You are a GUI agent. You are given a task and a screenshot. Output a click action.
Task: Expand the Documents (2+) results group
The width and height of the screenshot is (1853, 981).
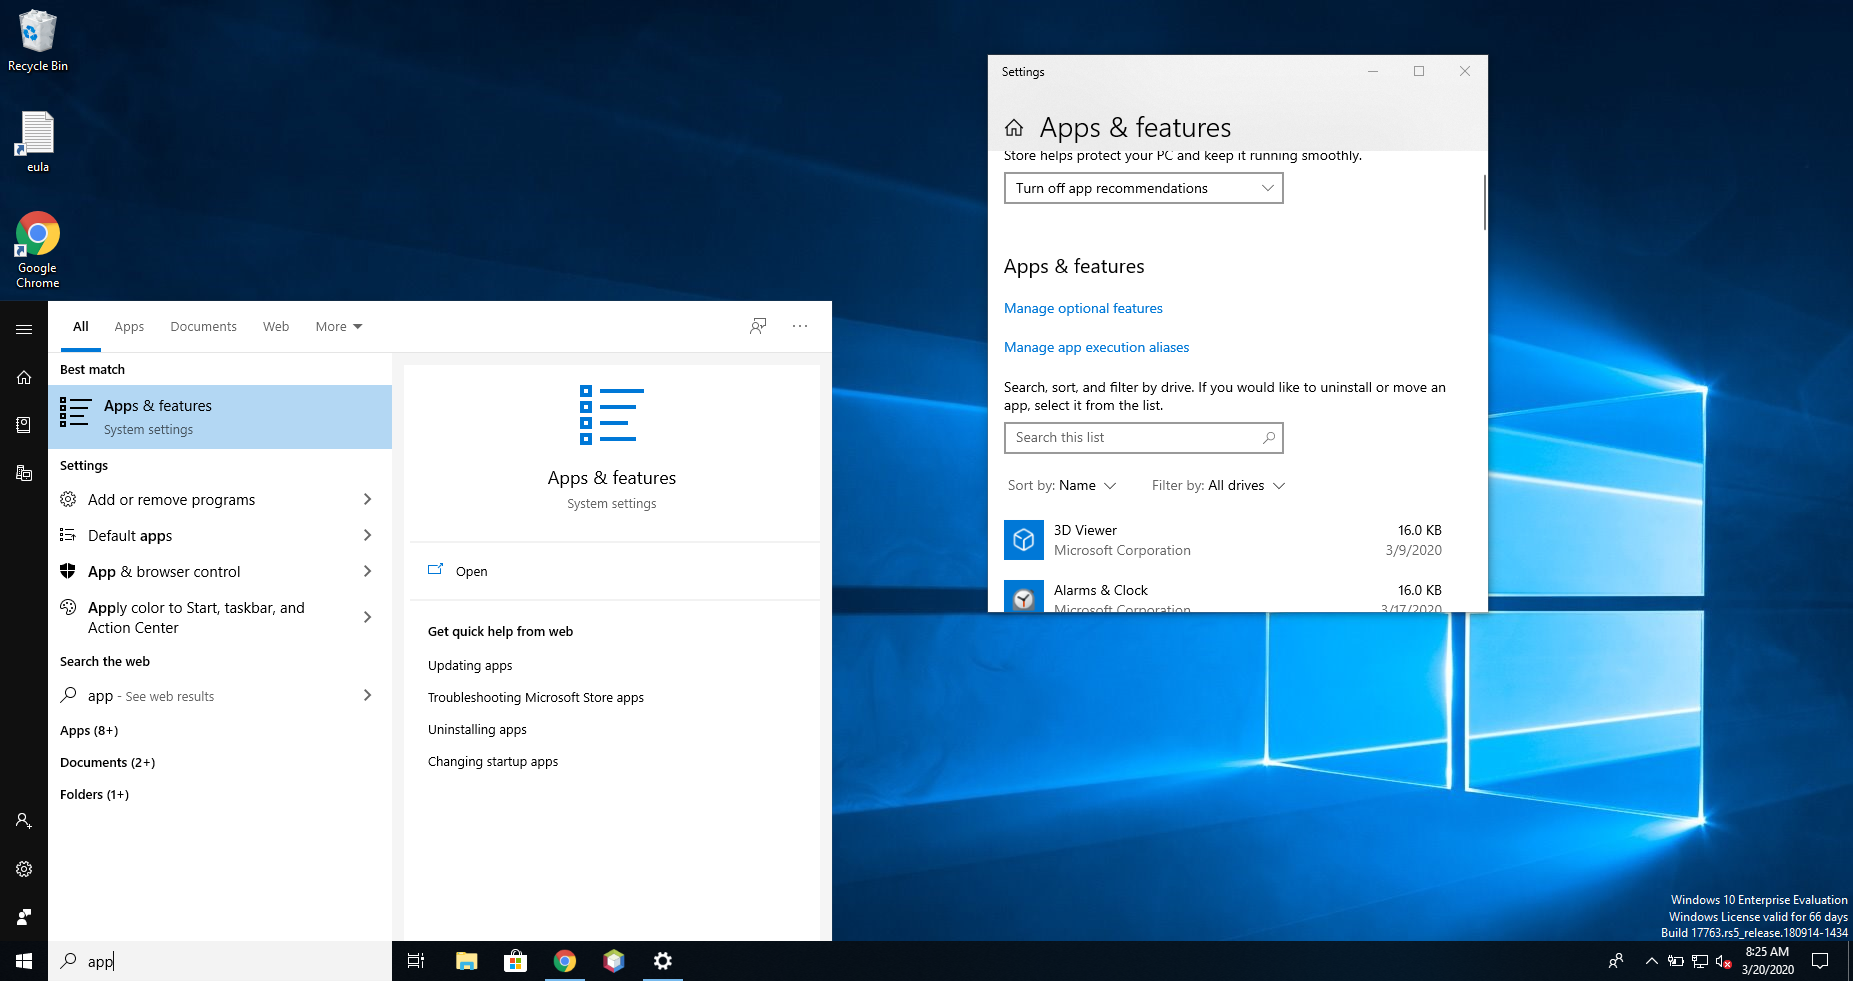point(107,762)
